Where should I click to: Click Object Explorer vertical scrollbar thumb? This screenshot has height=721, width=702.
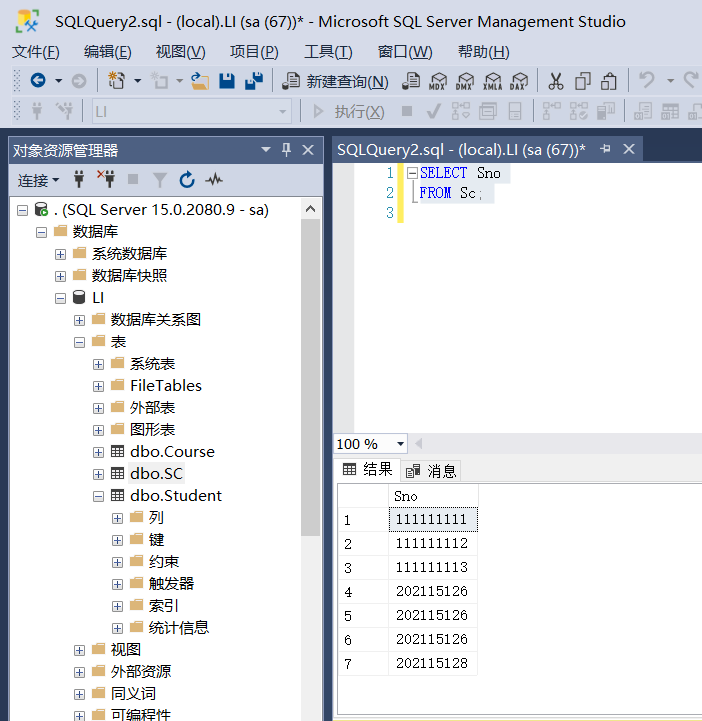click(x=311, y=377)
